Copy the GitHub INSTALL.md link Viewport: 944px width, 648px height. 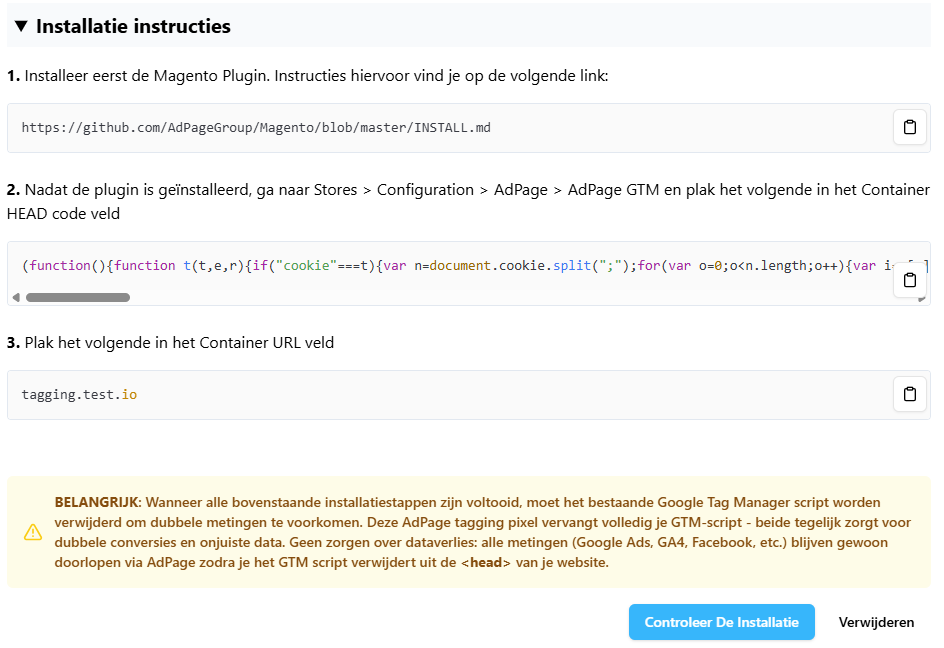tap(909, 128)
